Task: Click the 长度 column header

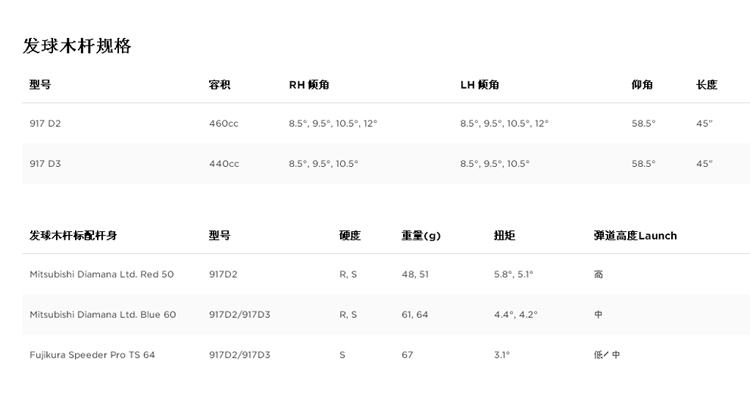Action: pyautogui.click(x=706, y=85)
